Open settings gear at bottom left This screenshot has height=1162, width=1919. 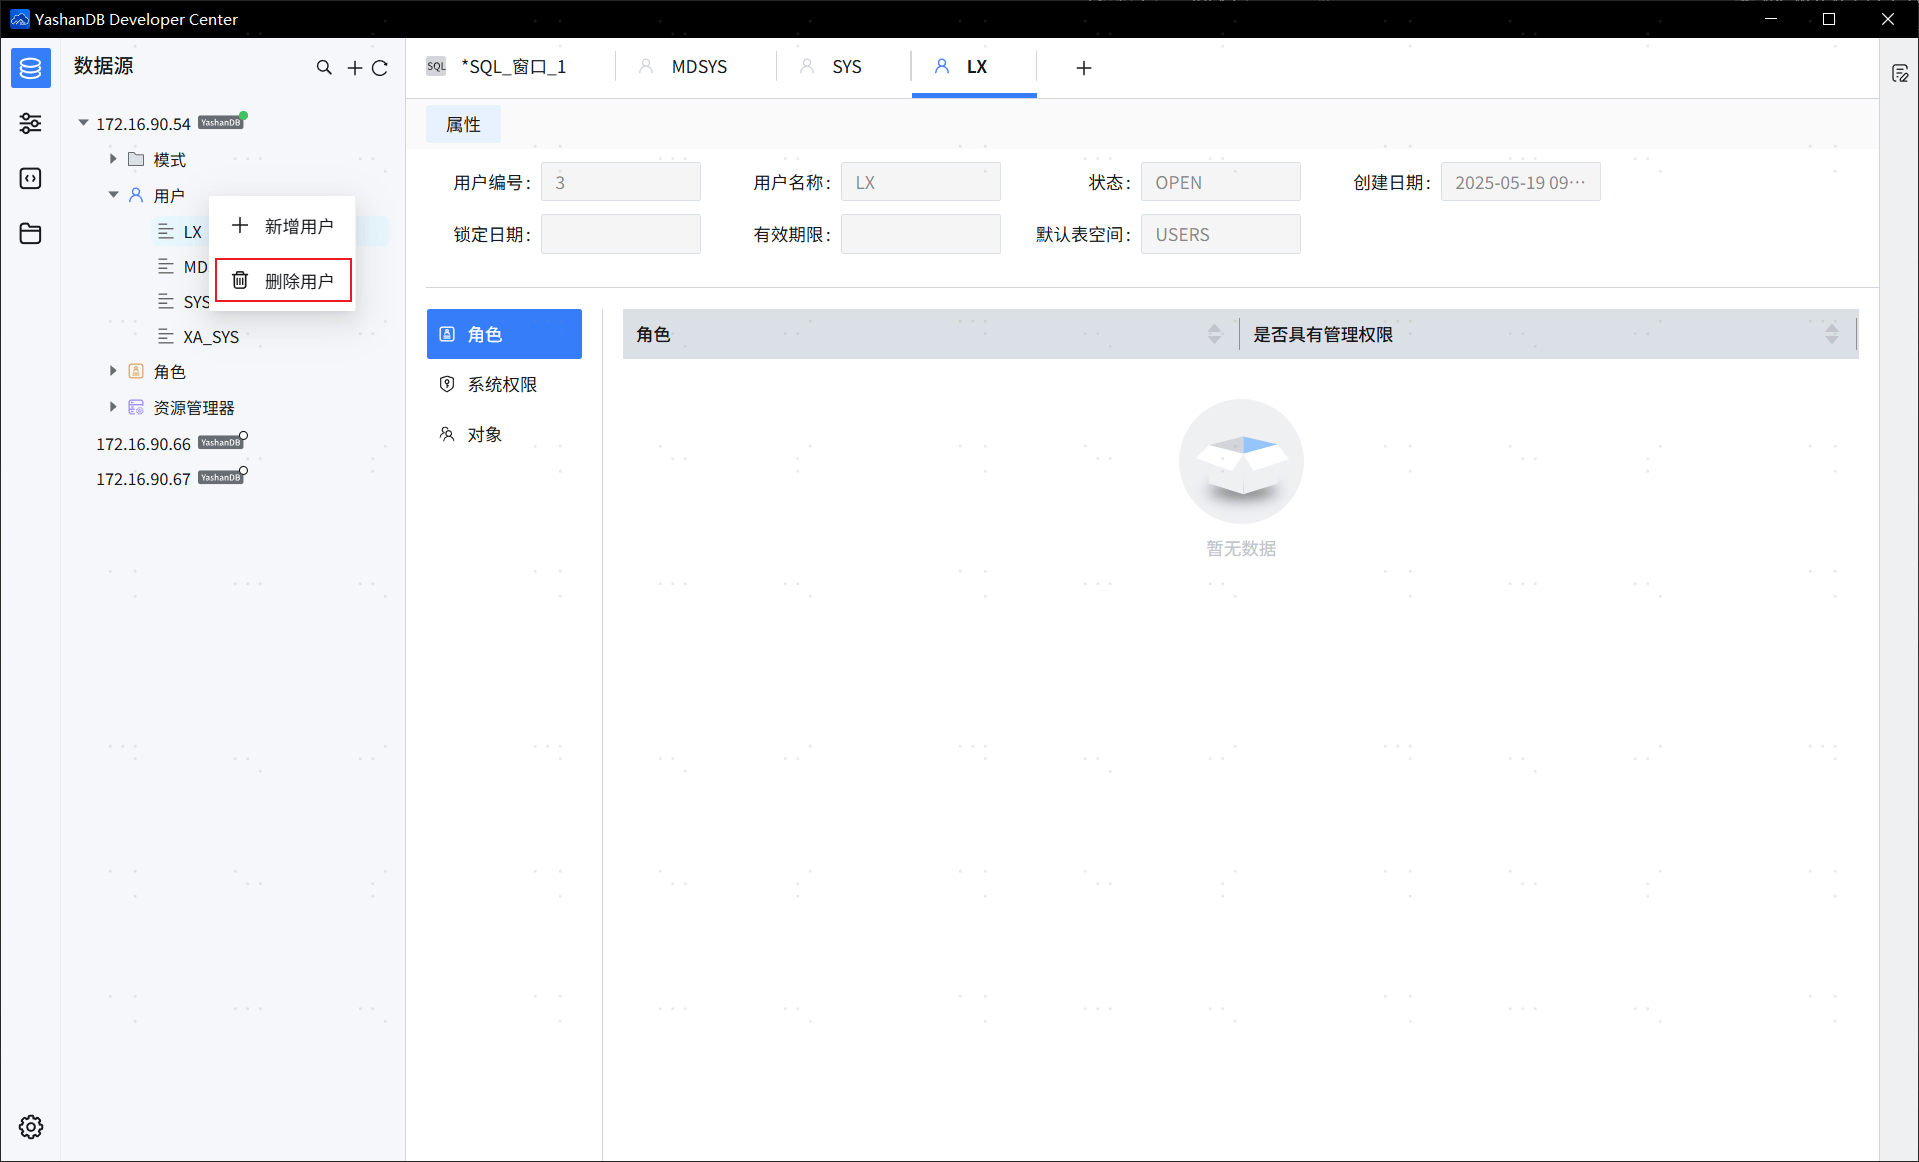coord(31,1127)
